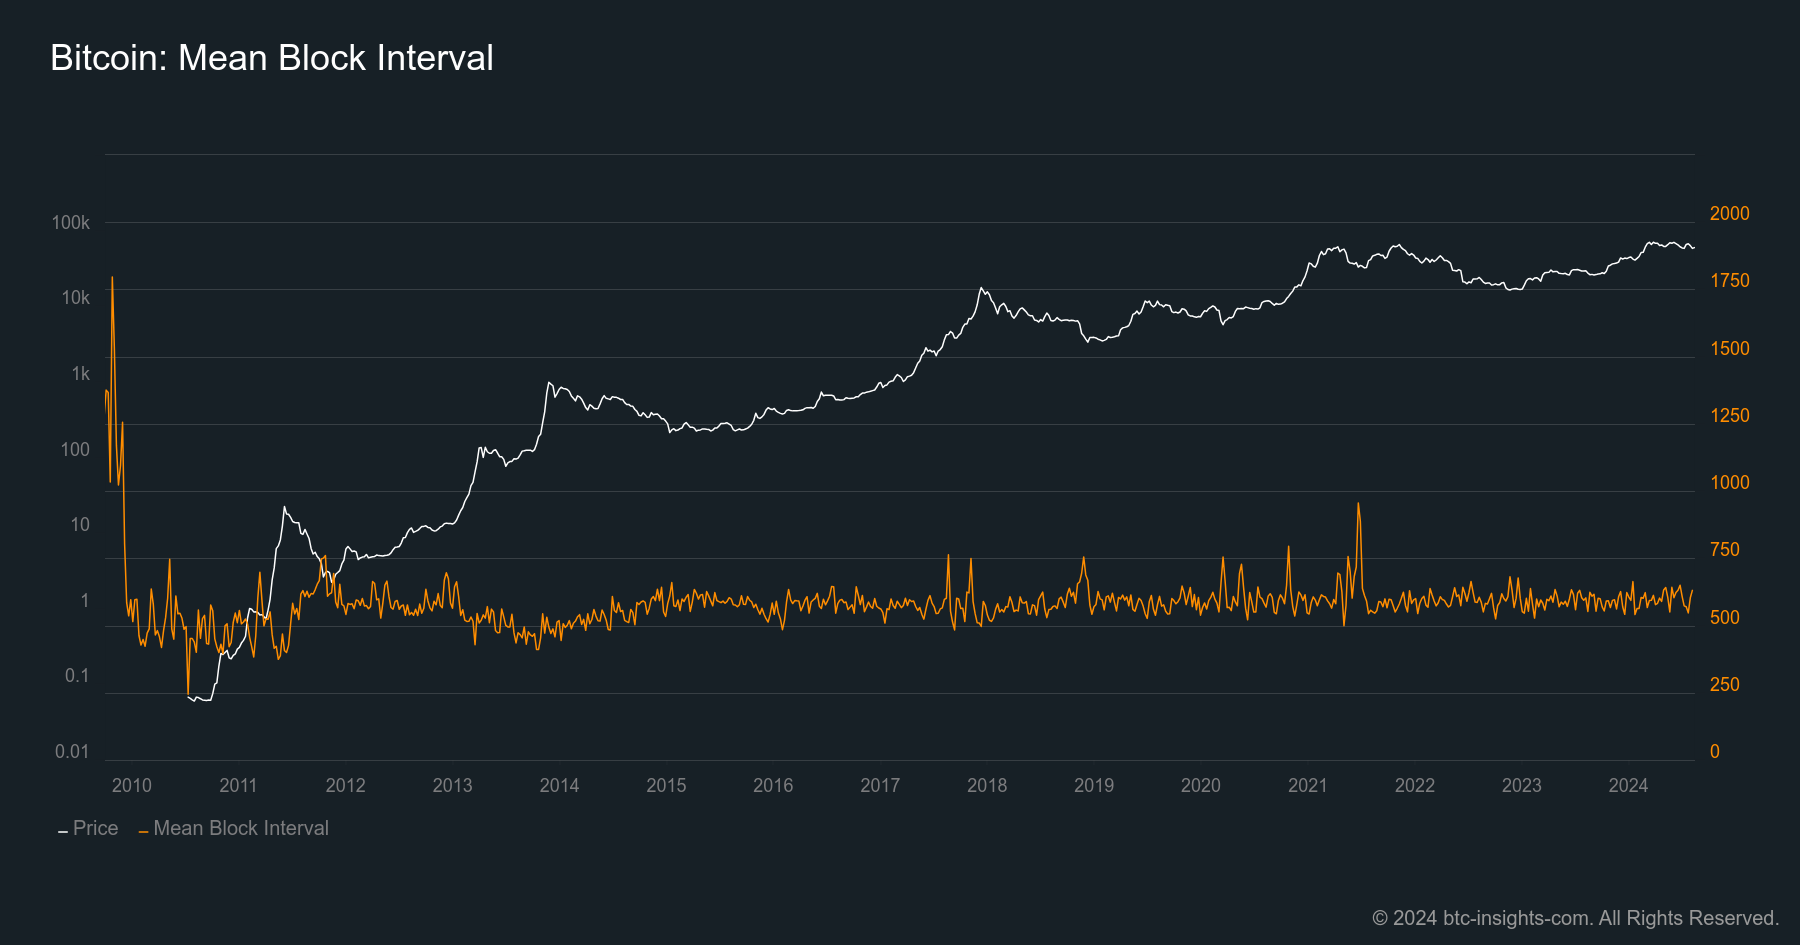
Task: Click the orange 500 tick on the right axis
Action: pyautogui.click(x=1724, y=617)
